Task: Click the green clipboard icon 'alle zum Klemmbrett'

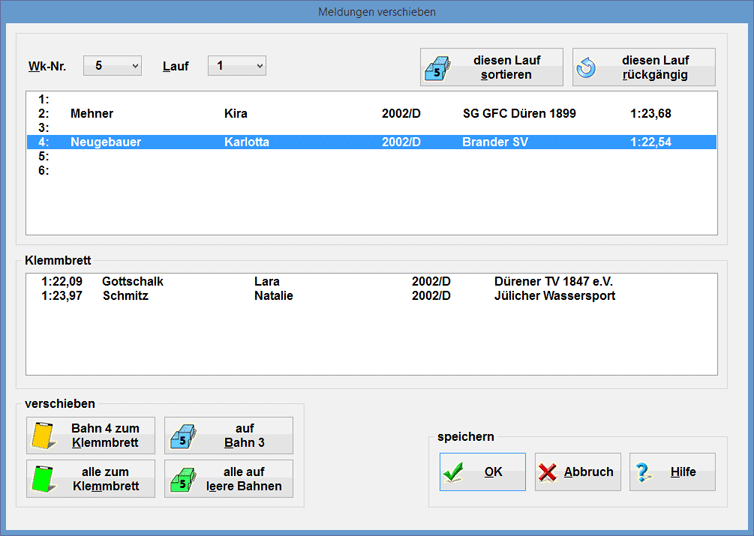Action: click(41, 479)
